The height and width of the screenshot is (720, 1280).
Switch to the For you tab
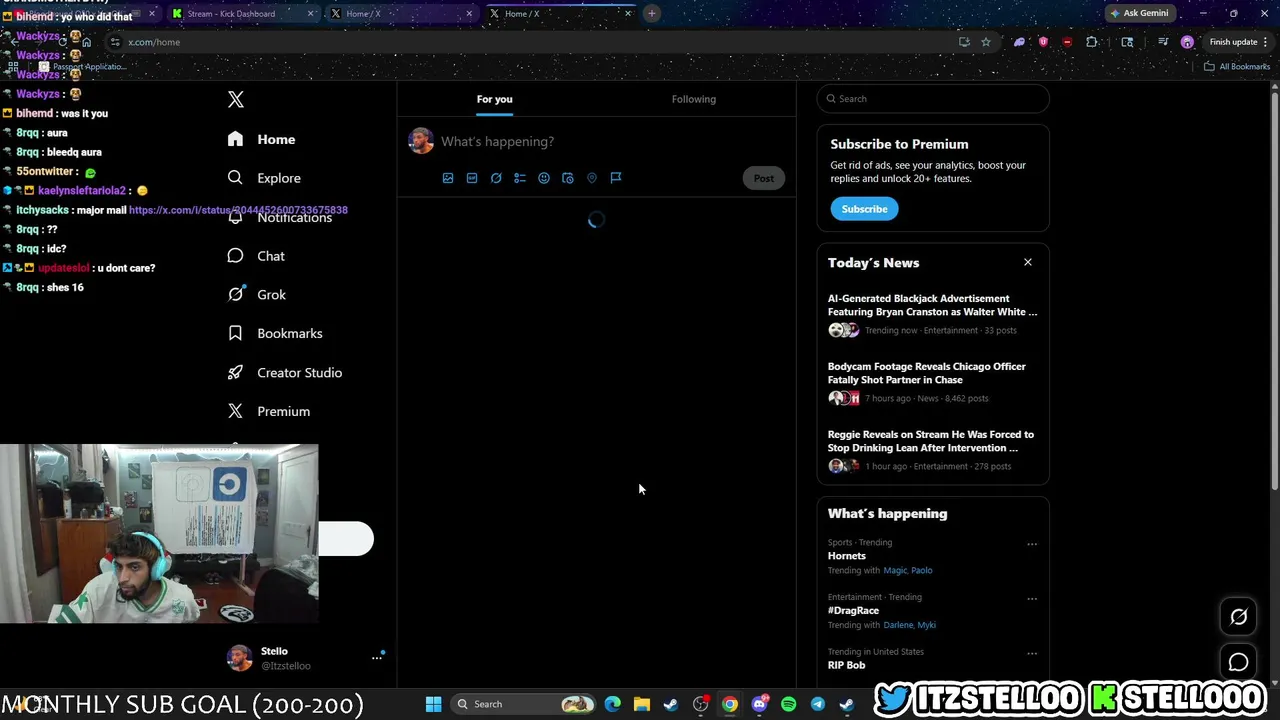[x=494, y=99]
